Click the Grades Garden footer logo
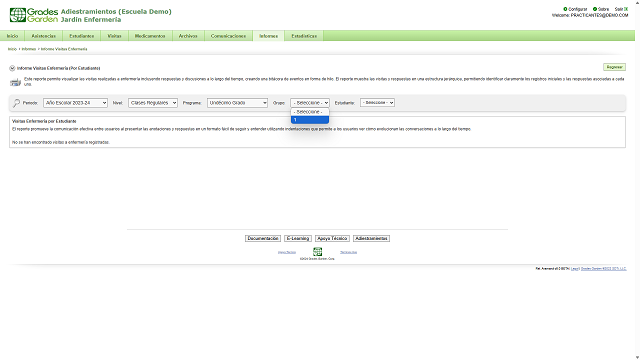This screenshot has height=360, width=640. pyautogui.click(x=317, y=251)
